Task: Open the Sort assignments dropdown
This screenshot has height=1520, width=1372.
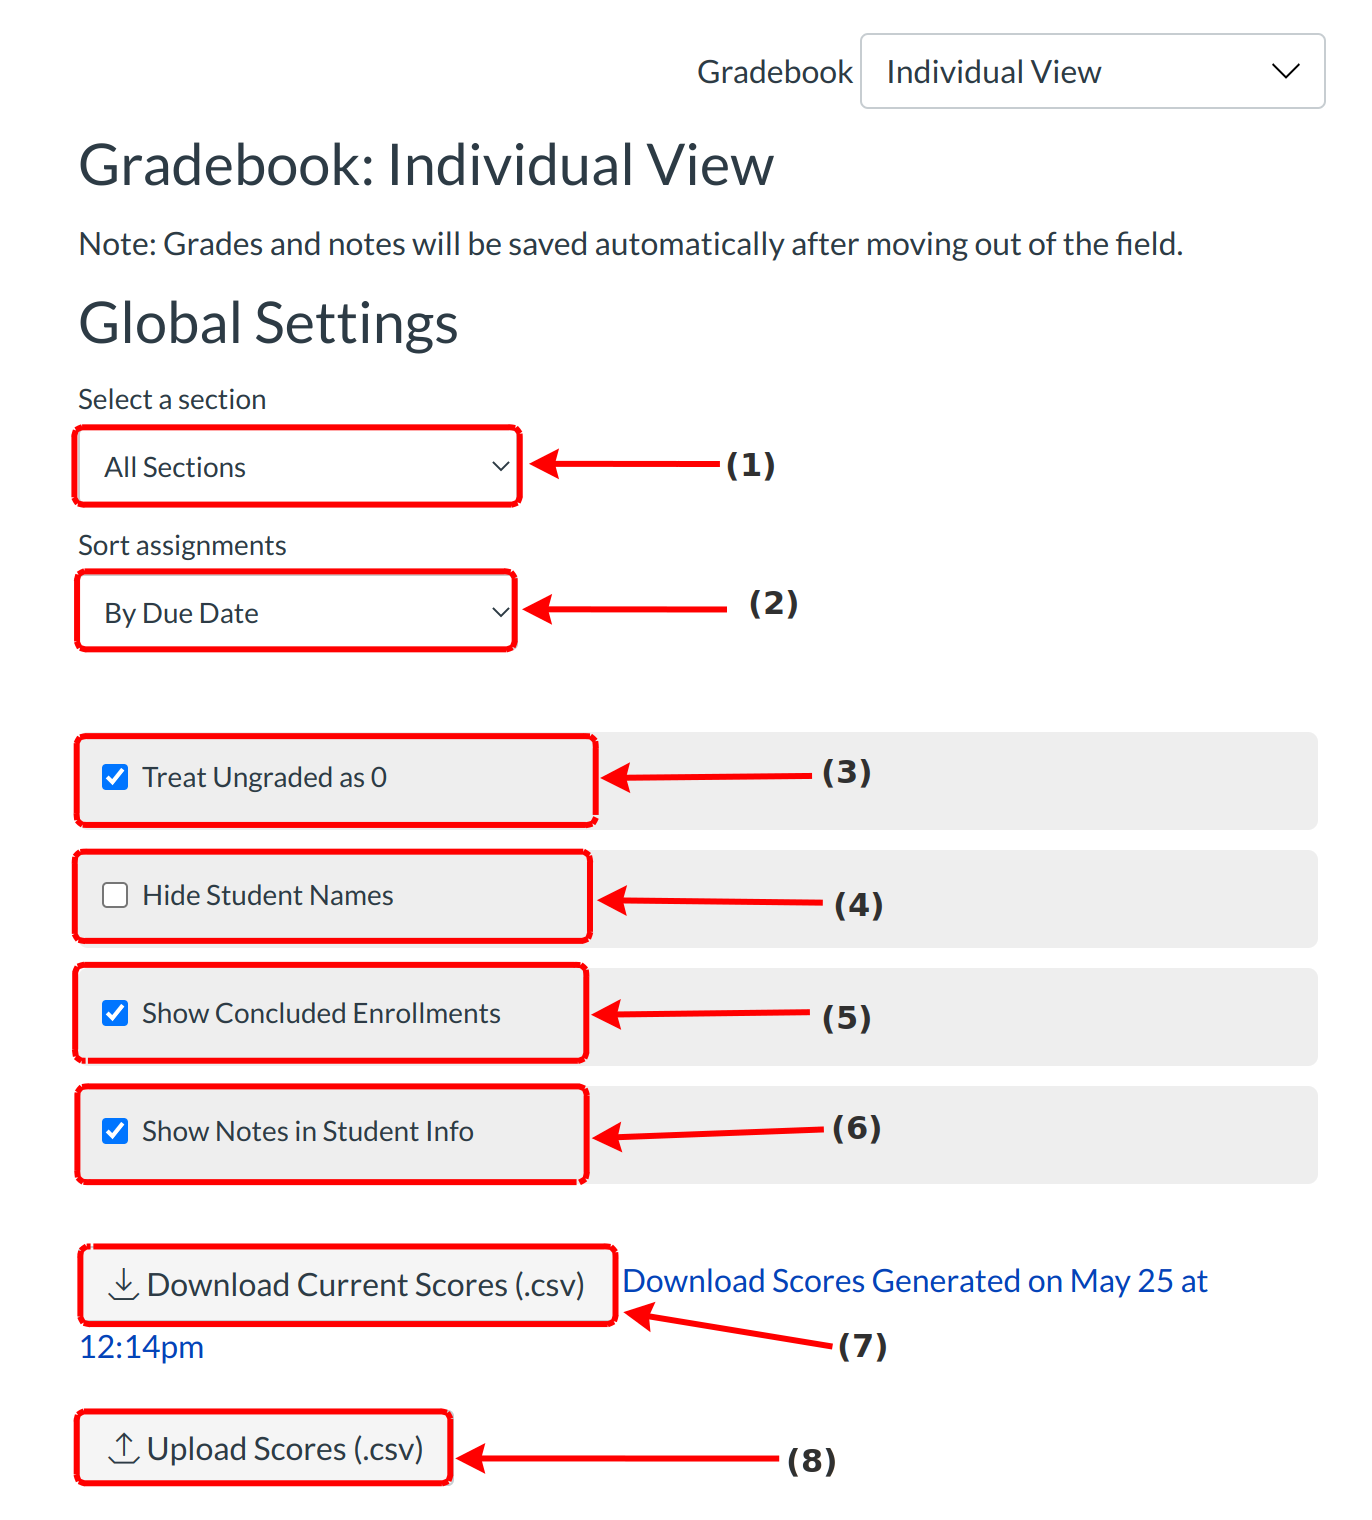Action: point(295,612)
